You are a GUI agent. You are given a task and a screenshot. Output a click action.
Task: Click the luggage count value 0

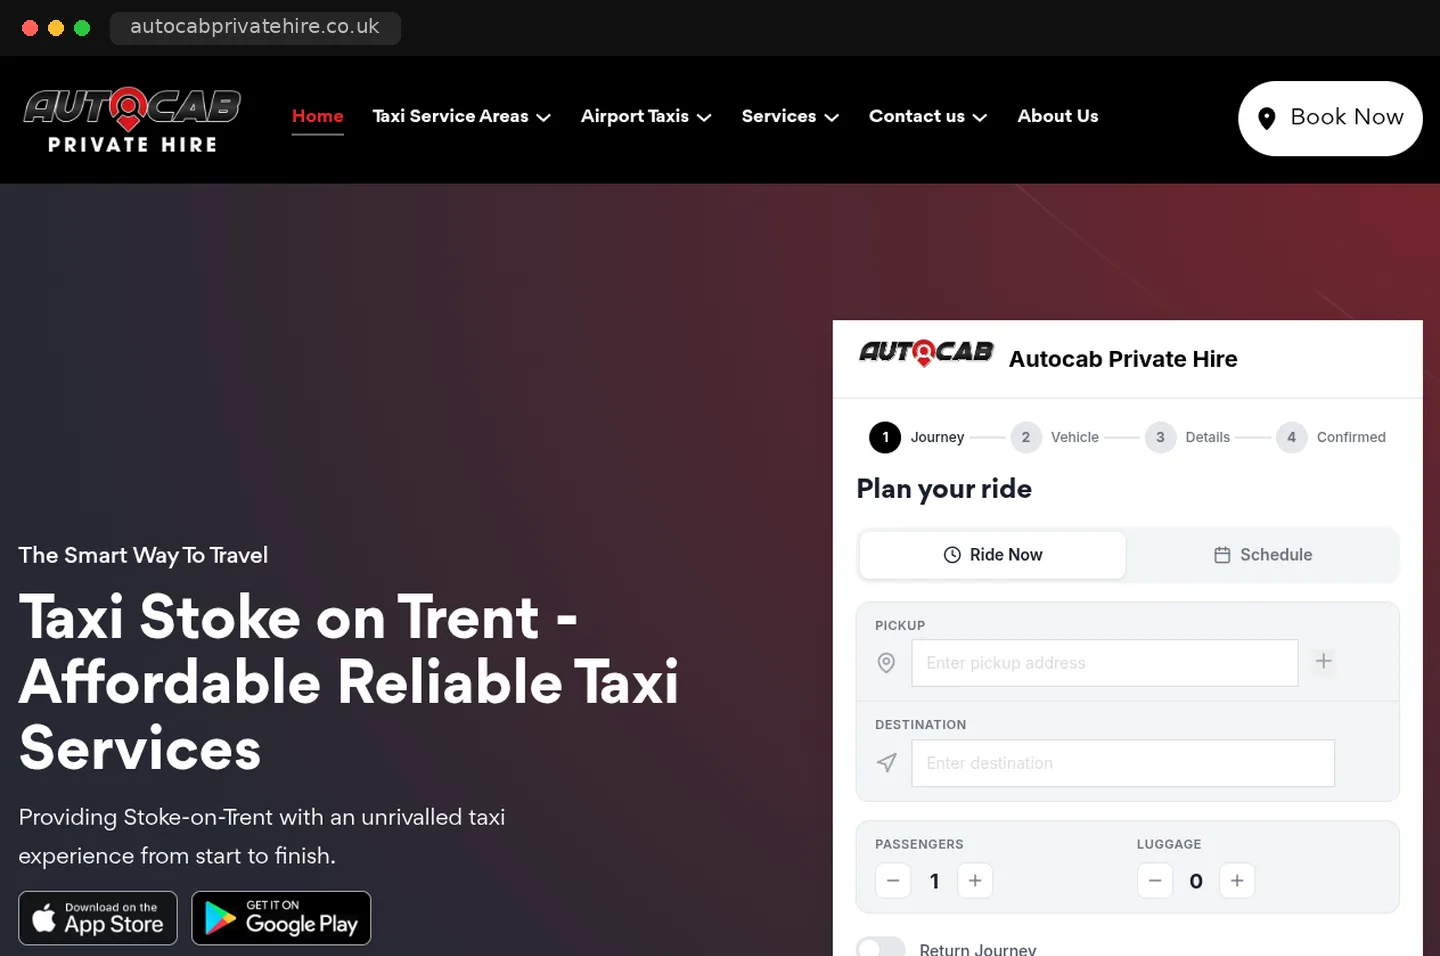pos(1196,881)
